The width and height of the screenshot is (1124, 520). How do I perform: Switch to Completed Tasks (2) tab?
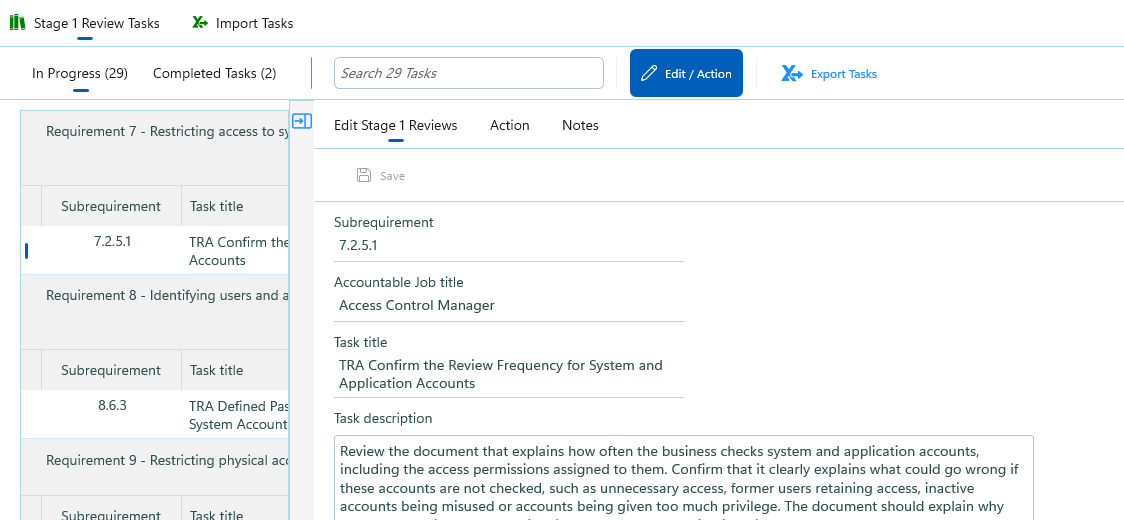pyautogui.click(x=214, y=73)
